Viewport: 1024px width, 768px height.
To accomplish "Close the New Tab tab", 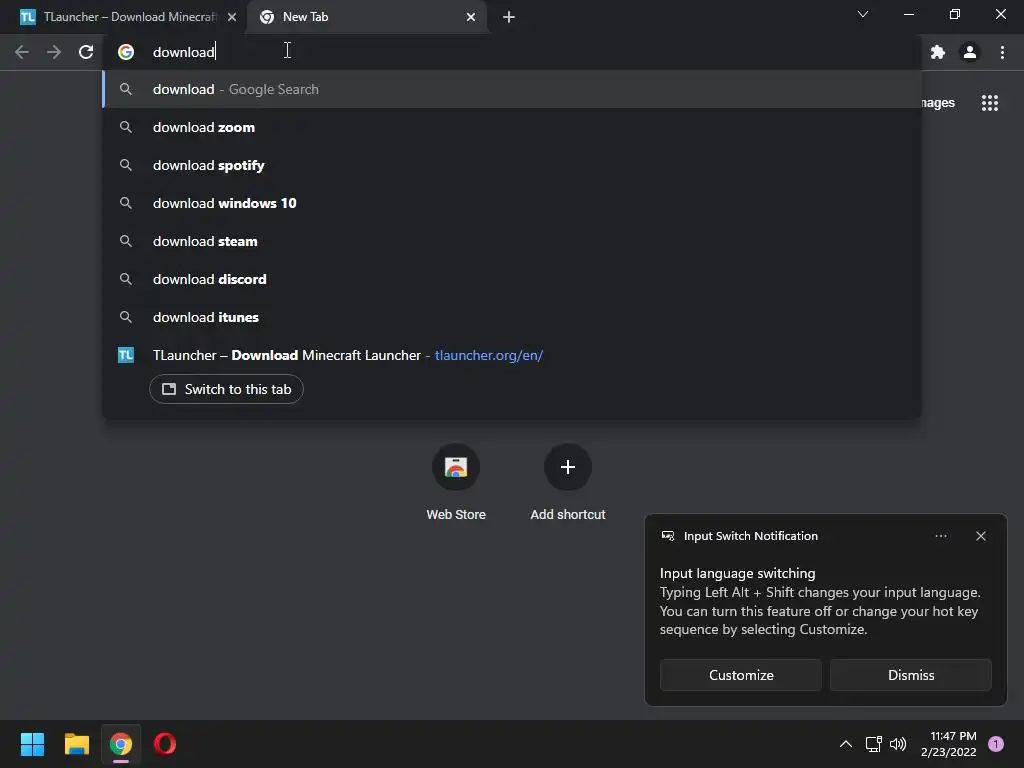I will click(471, 17).
